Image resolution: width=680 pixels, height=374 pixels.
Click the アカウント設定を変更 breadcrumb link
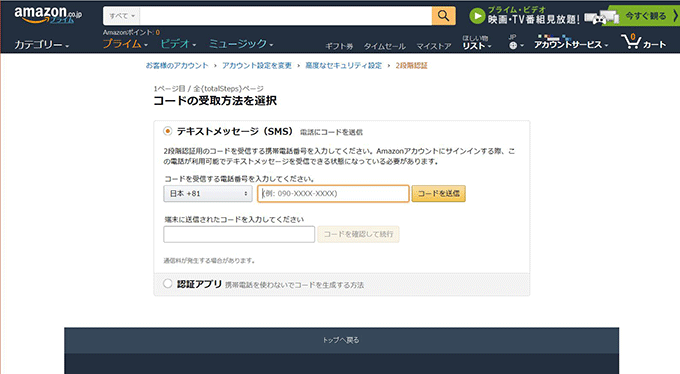pos(257,66)
